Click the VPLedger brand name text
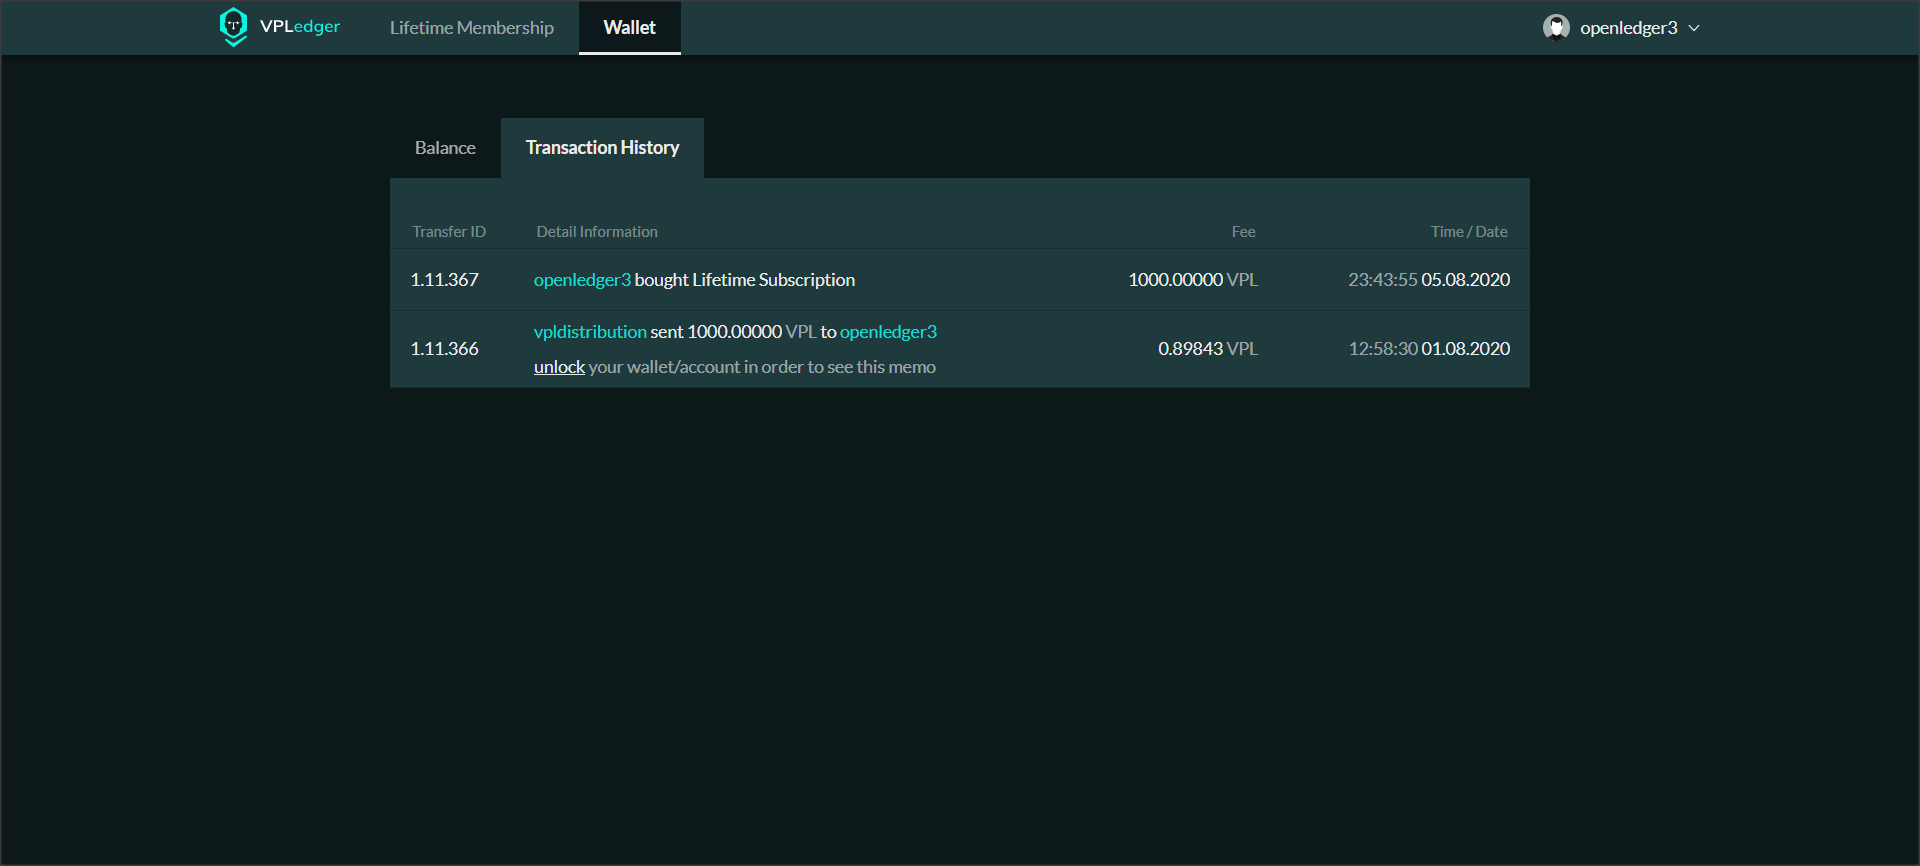1920x866 pixels. [x=300, y=27]
